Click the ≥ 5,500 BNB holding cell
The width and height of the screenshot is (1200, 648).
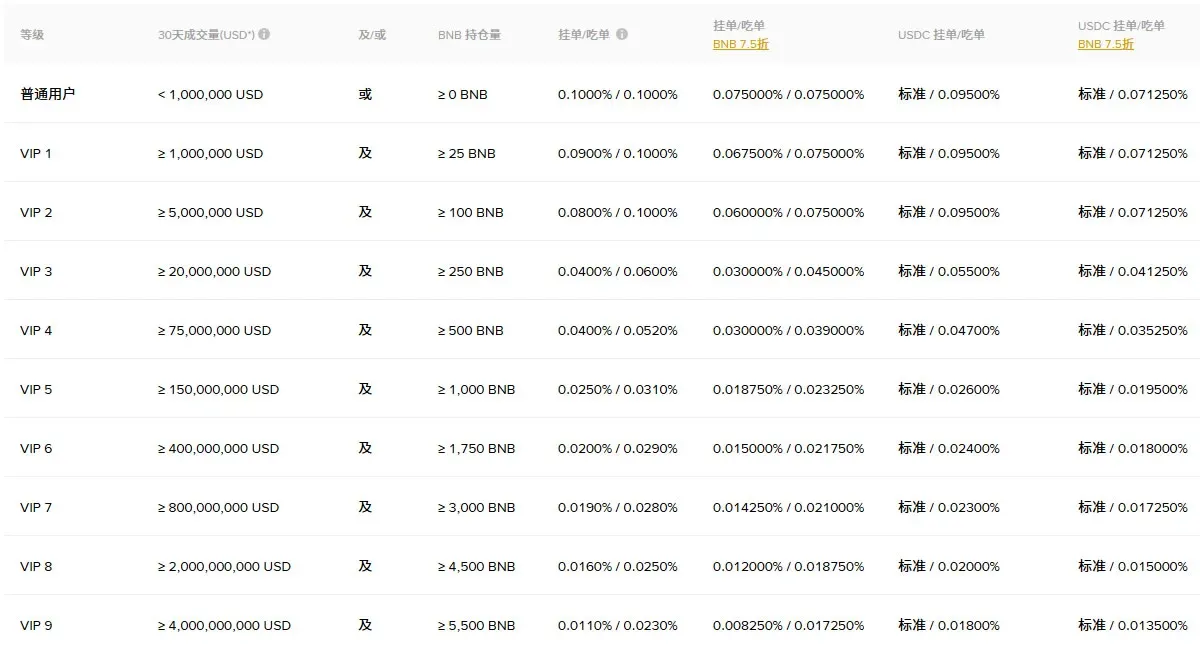pyautogui.click(x=477, y=625)
